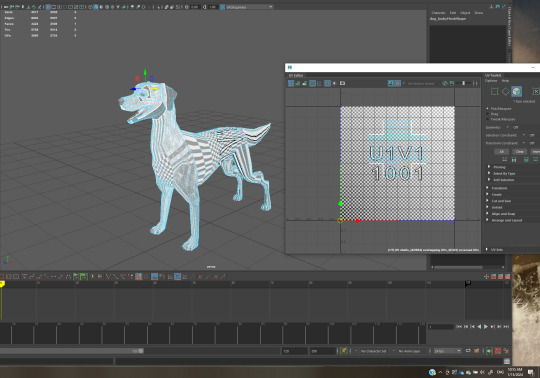This screenshot has width=540, height=378.
Task: Click the Clear selection button
Action: 520,151
